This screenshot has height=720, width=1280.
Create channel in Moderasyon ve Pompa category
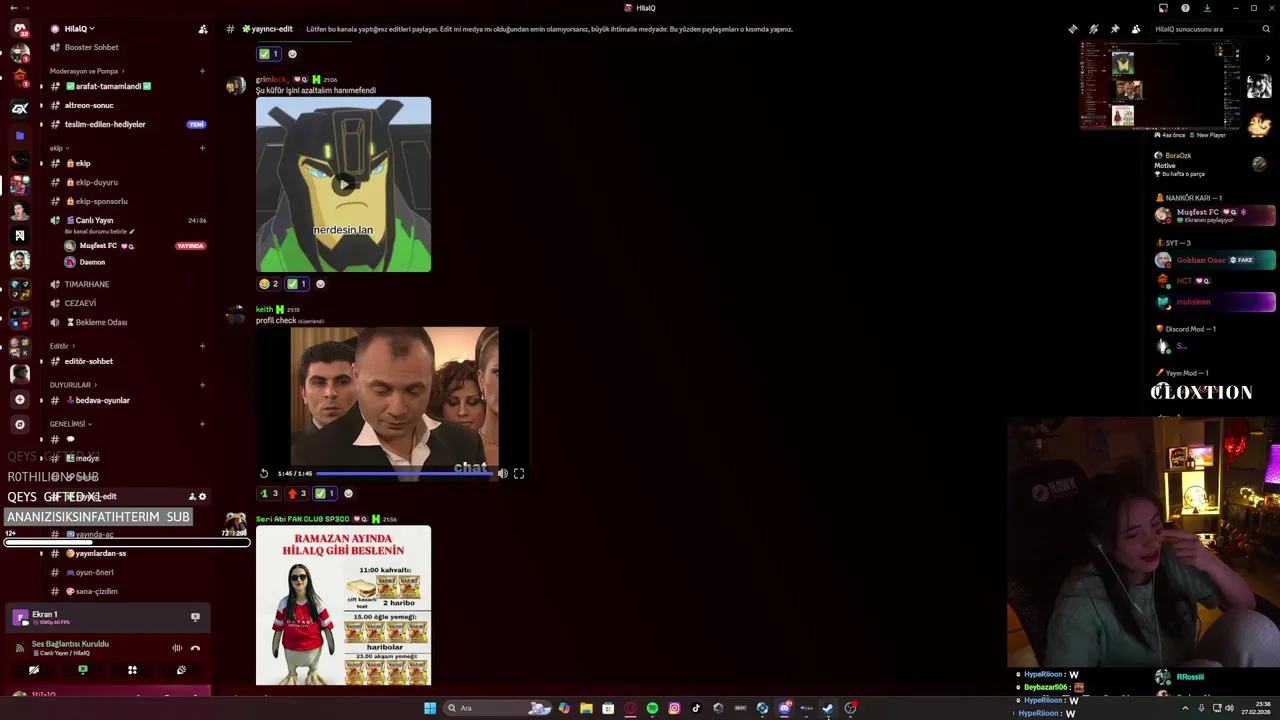[202, 71]
